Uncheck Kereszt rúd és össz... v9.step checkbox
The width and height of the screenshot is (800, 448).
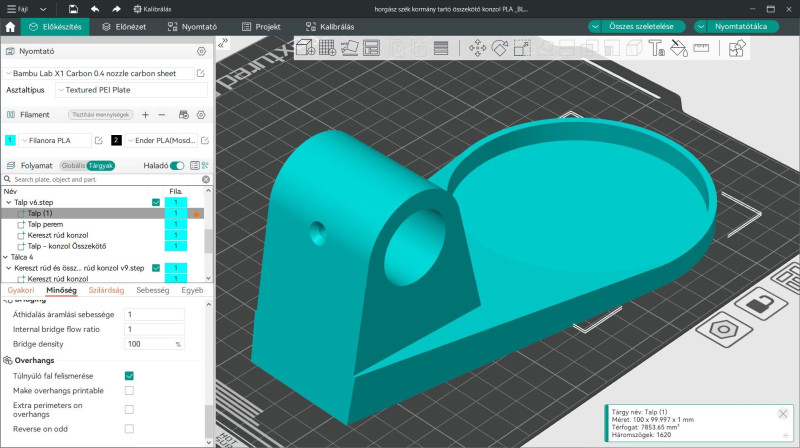tap(156, 268)
